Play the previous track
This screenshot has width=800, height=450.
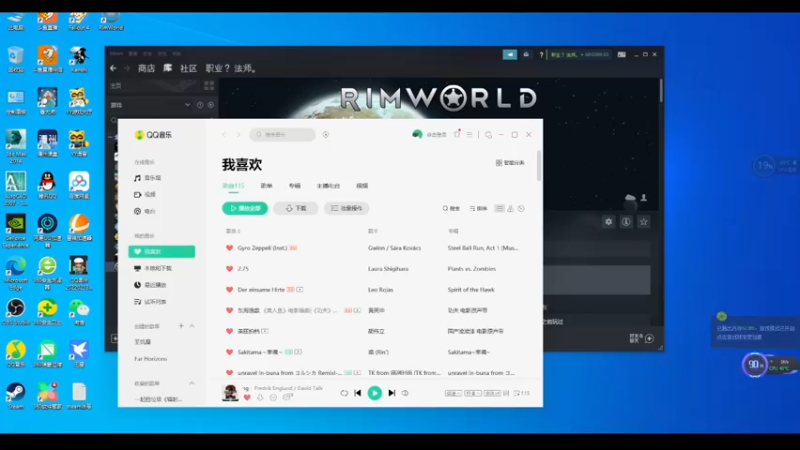tap(358, 393)
